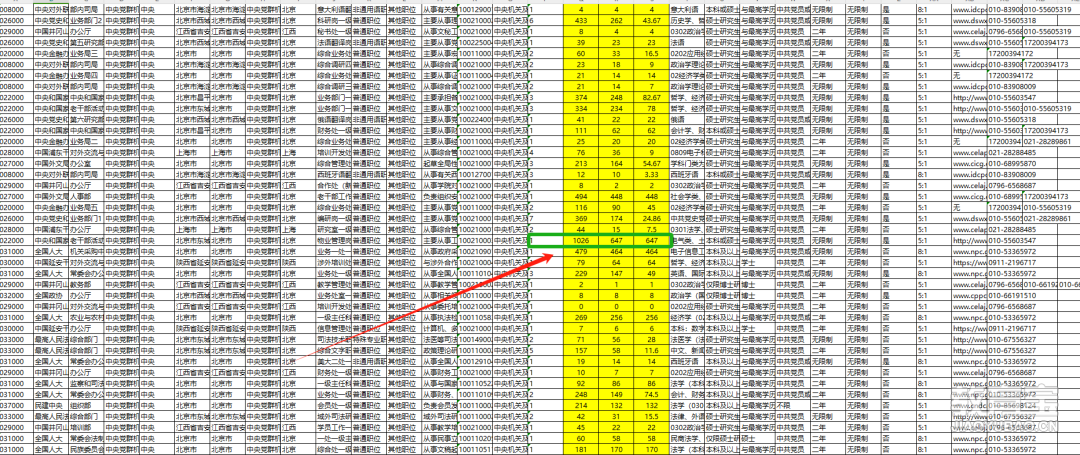Image resolution: width=1080 pixels, height=455 pixels.
Task: Select the cell with value 213
Action: click(x=581, y=164)
